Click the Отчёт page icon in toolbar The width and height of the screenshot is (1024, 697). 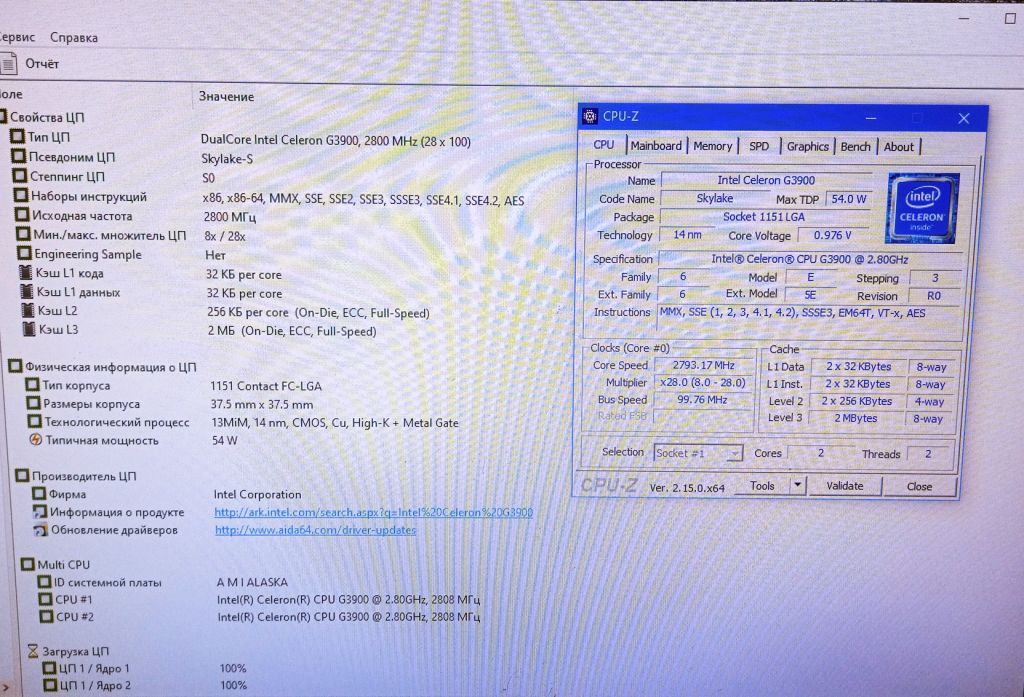click(x=8, y=63)
